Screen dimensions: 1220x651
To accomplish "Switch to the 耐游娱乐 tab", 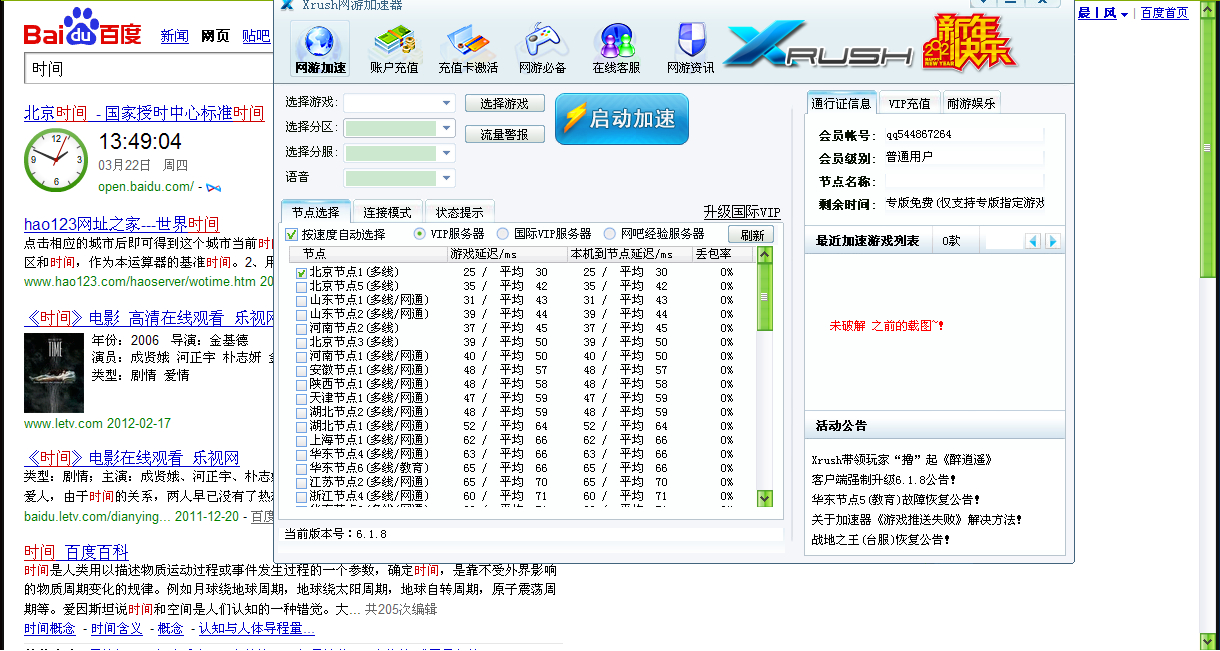I will (x=970, y=103).
